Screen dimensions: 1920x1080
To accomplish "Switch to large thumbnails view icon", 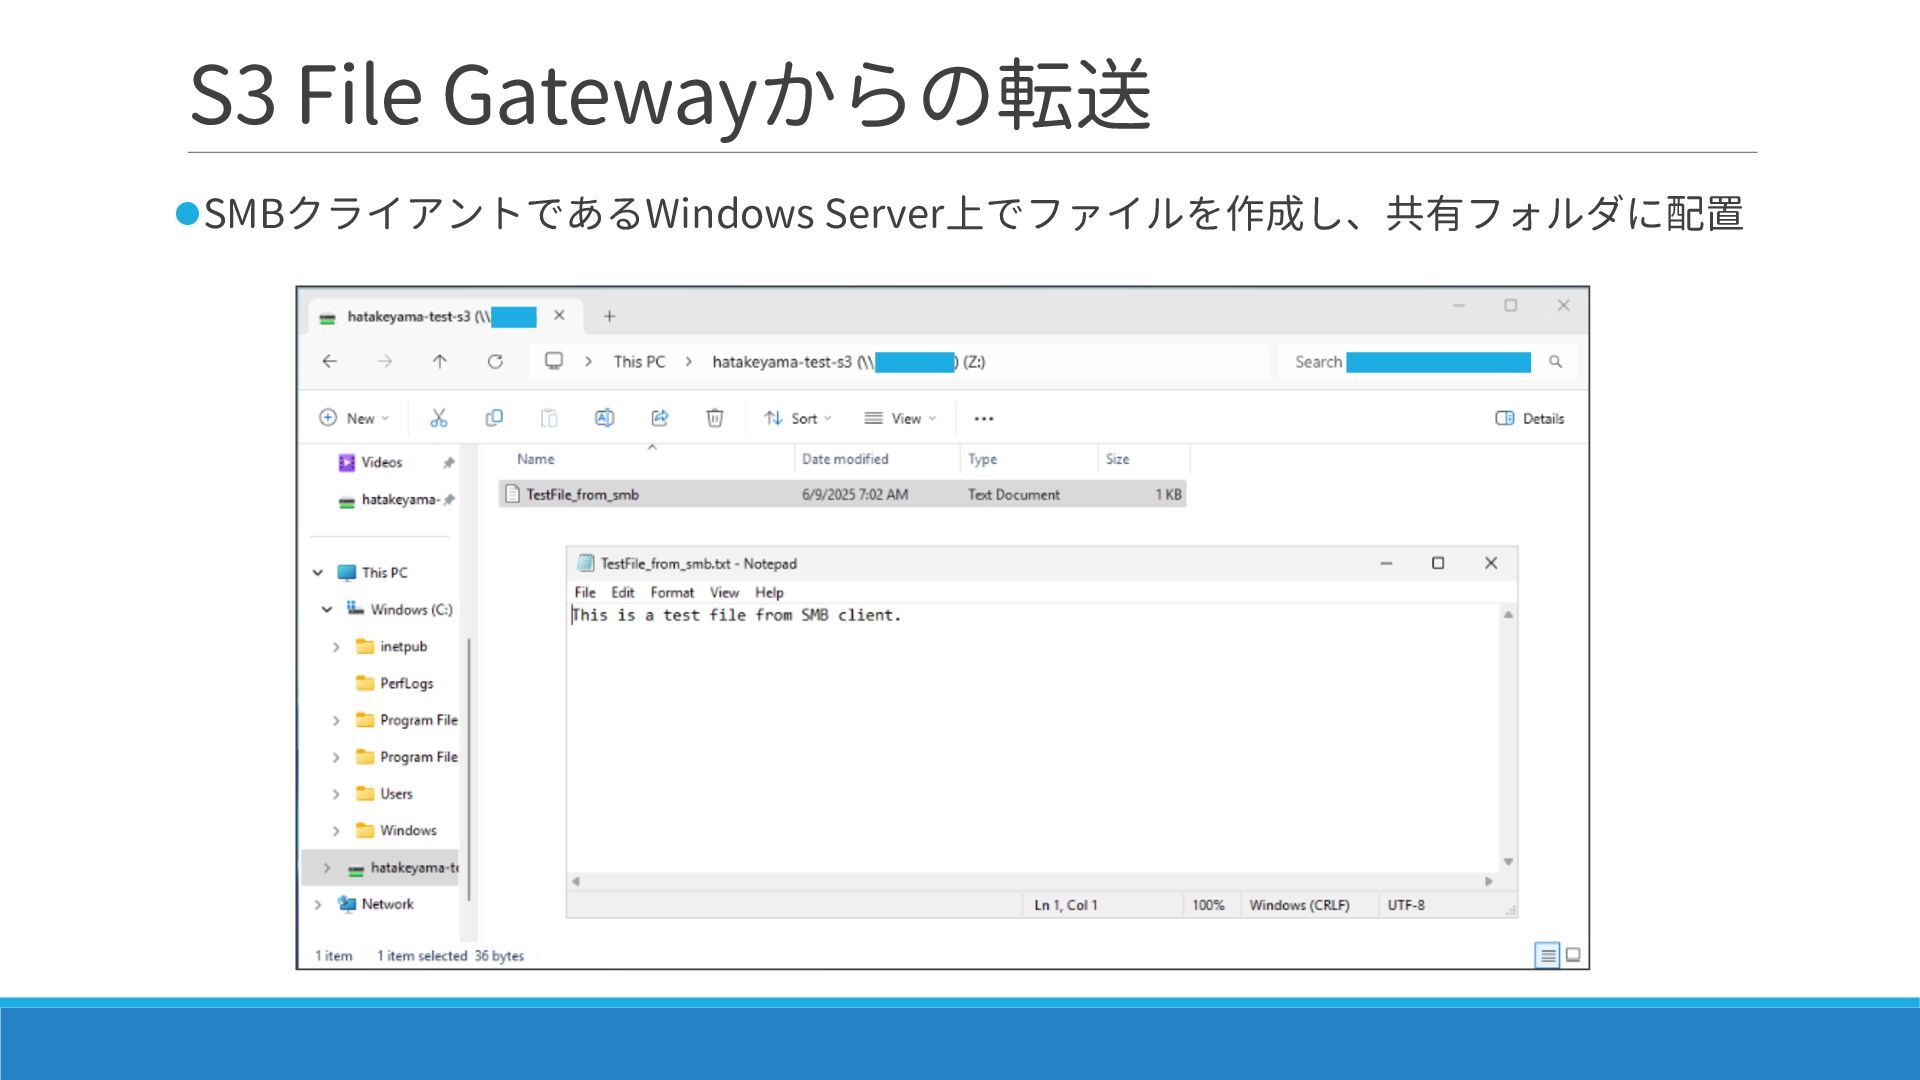I will pyautogui.click(x=1573, y=955).
